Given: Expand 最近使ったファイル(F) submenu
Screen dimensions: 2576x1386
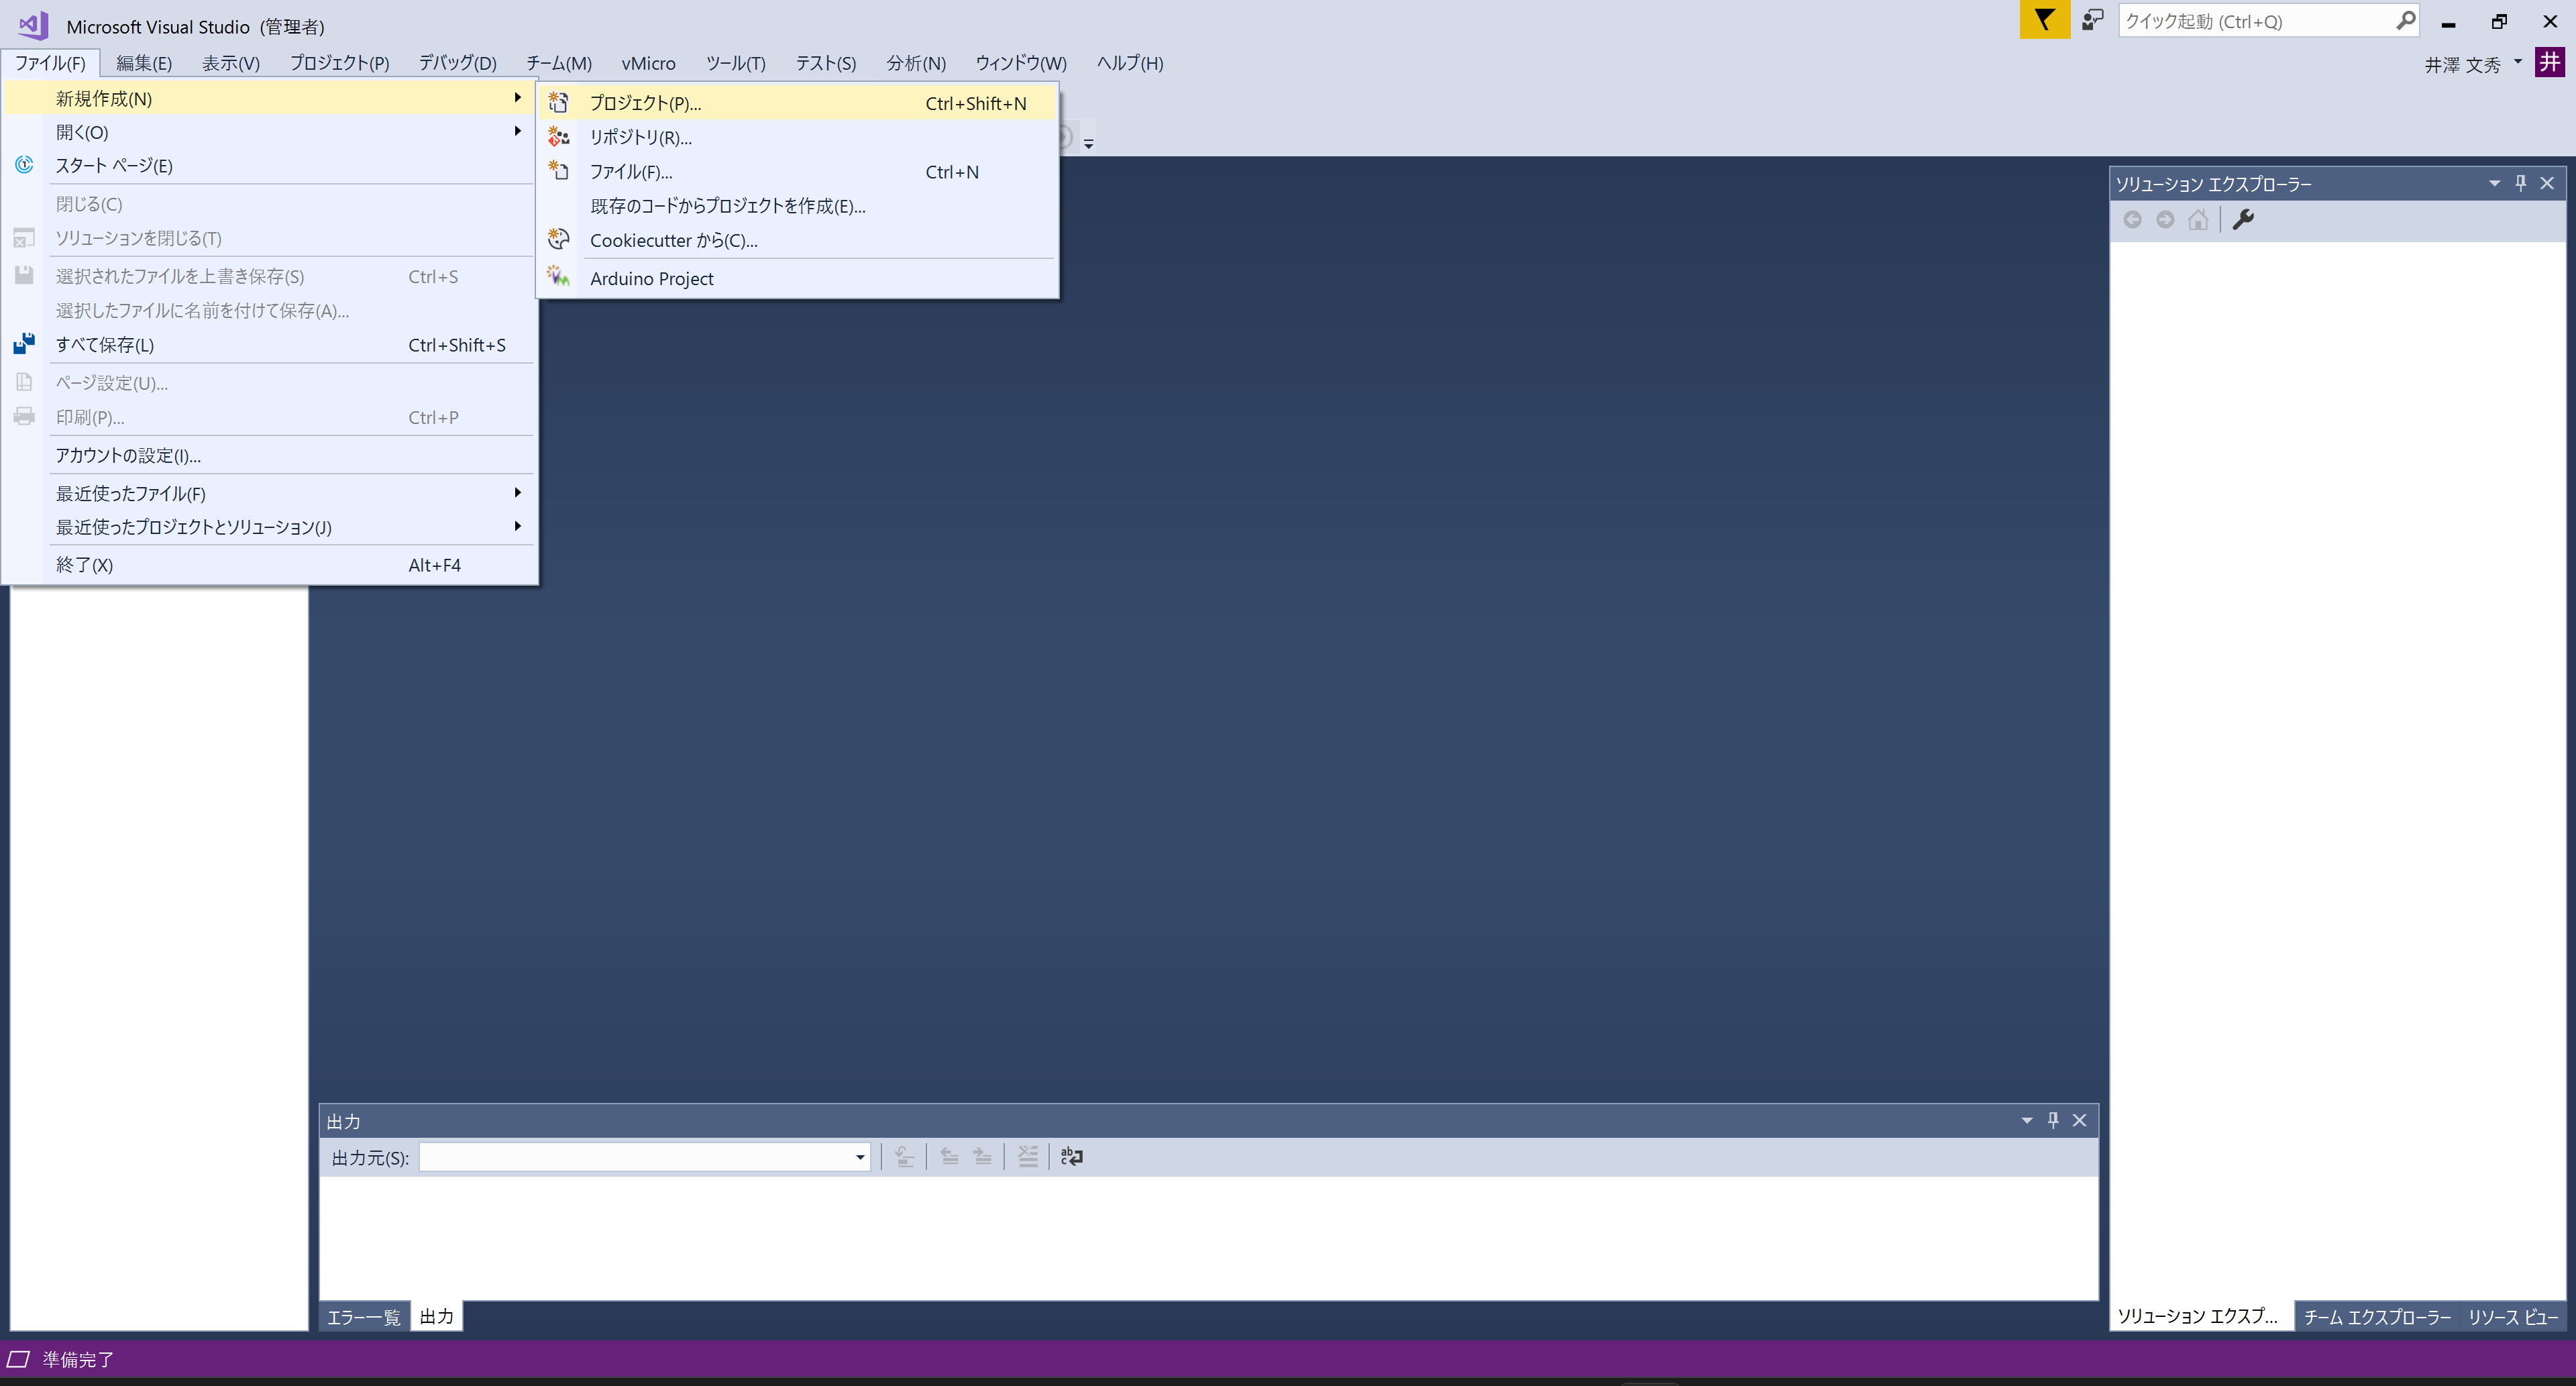Looking at the screenshot, I should click(270, 493).
